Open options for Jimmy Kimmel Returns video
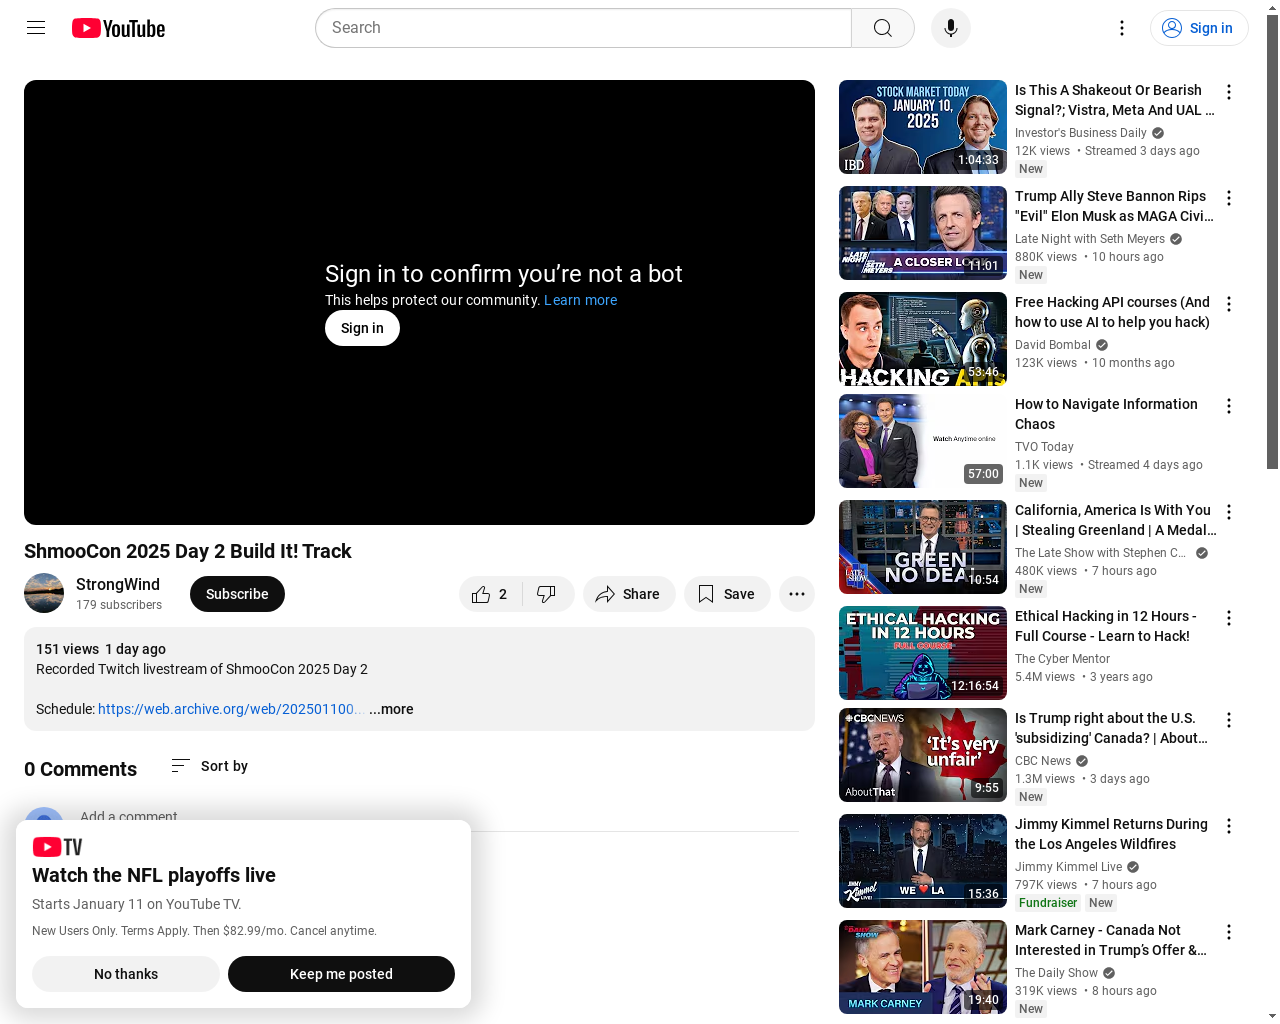The height and width of the screenshot is (1024, 1280). (x=1229, y=826)
